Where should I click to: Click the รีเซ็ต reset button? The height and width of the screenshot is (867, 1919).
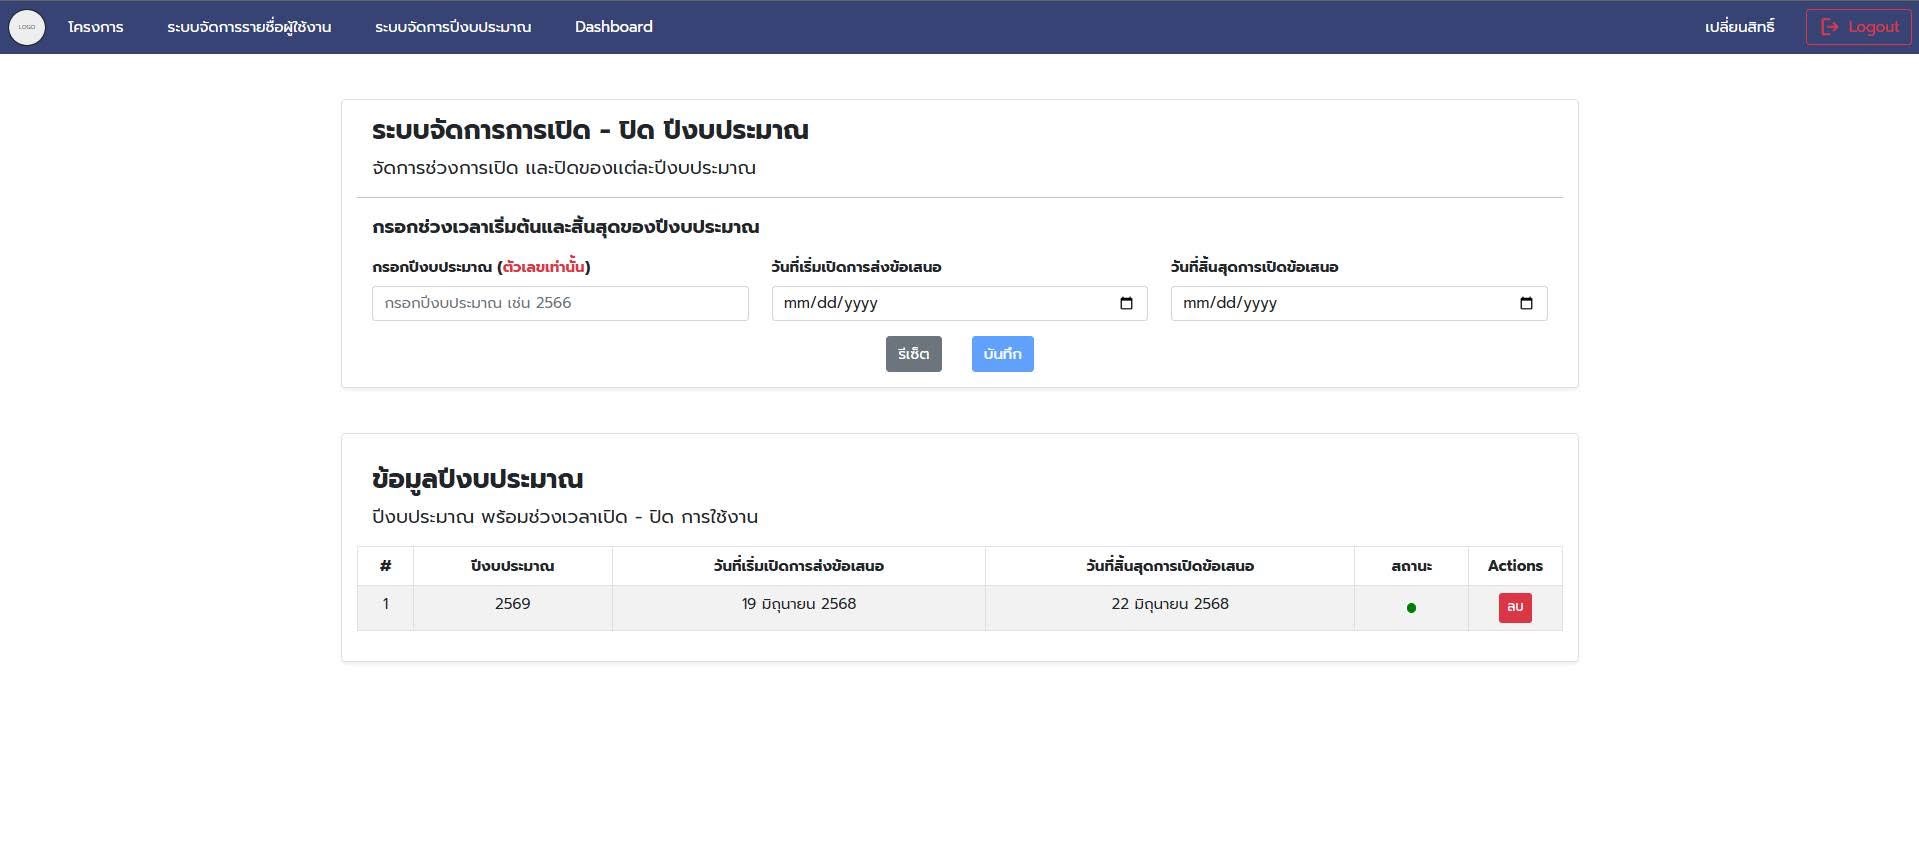[913, 354]
